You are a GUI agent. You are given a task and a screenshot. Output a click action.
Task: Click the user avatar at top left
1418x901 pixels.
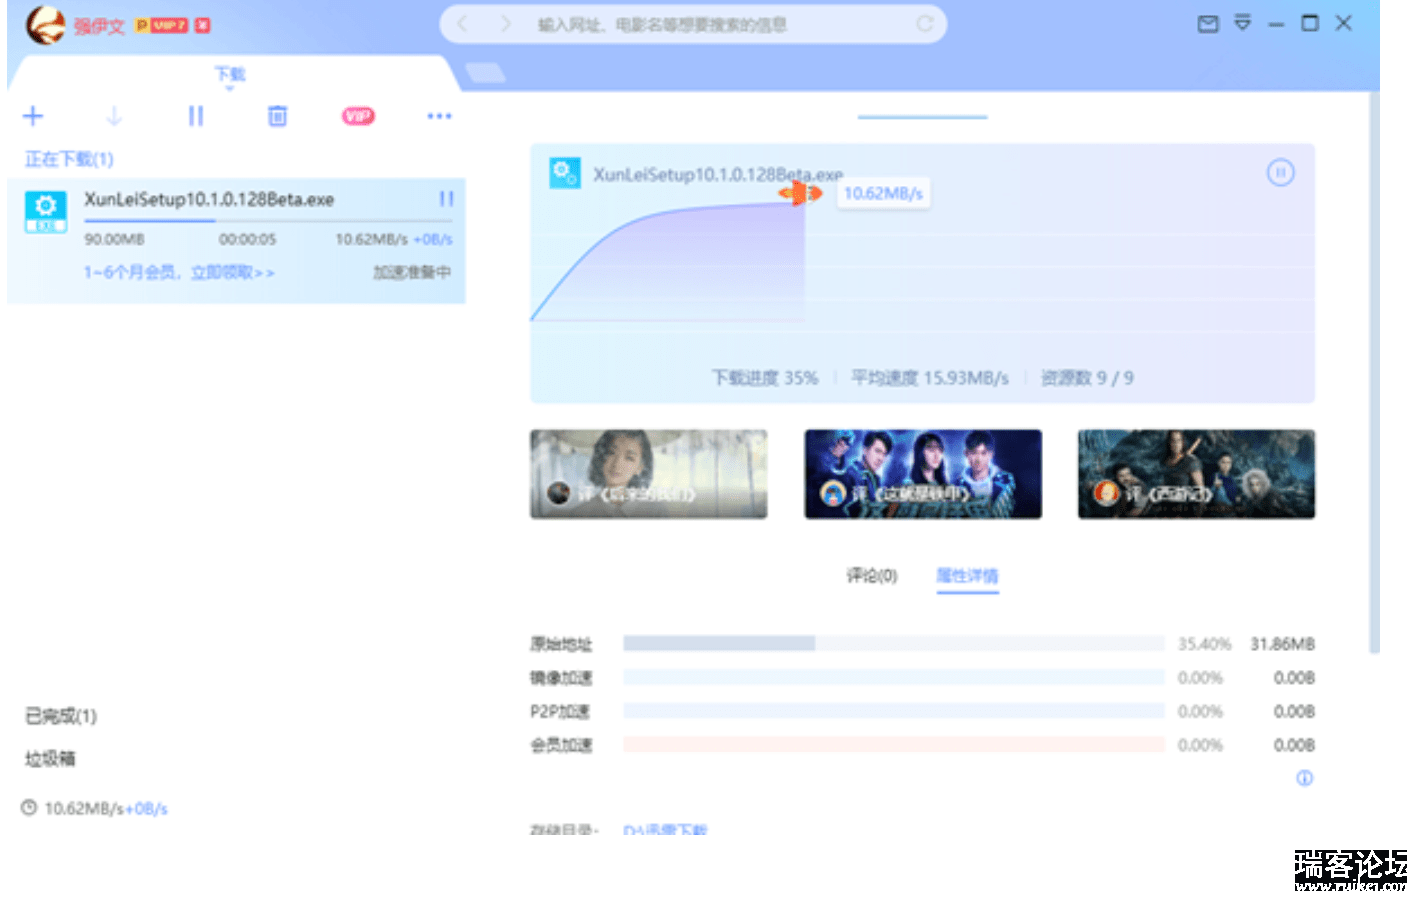[45, 25]
